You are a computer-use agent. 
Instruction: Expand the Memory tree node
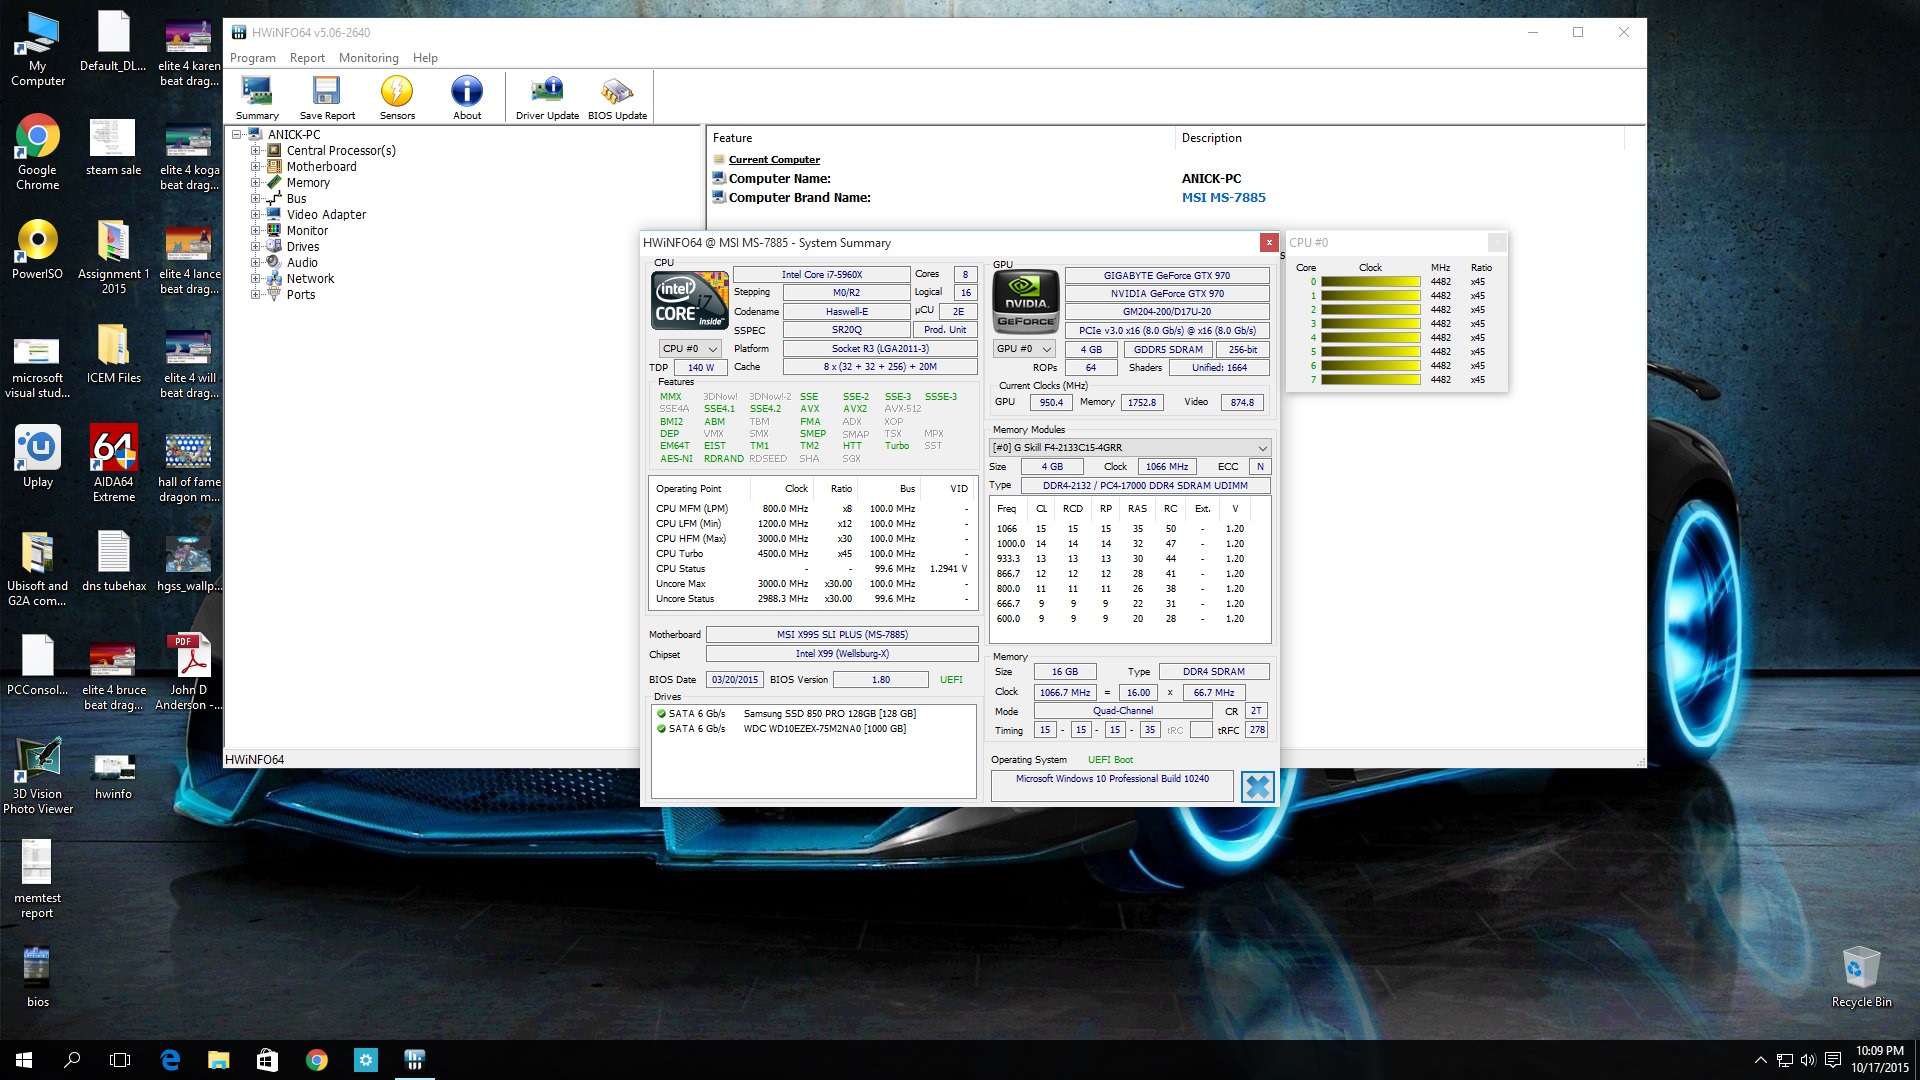(255, 183)
